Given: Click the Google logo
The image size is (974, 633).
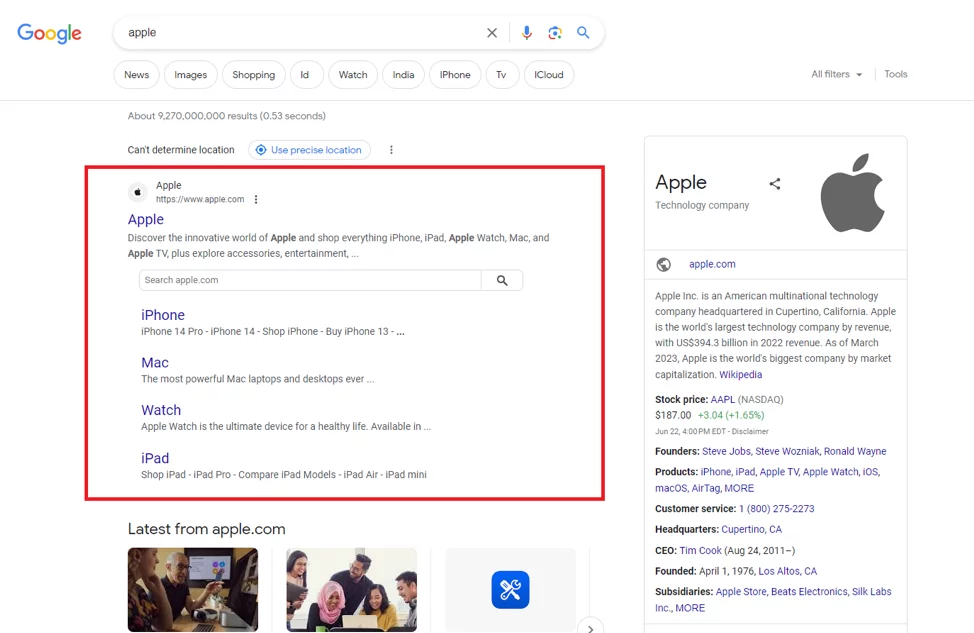Looking at the screenshot, I should click(49, 33).
